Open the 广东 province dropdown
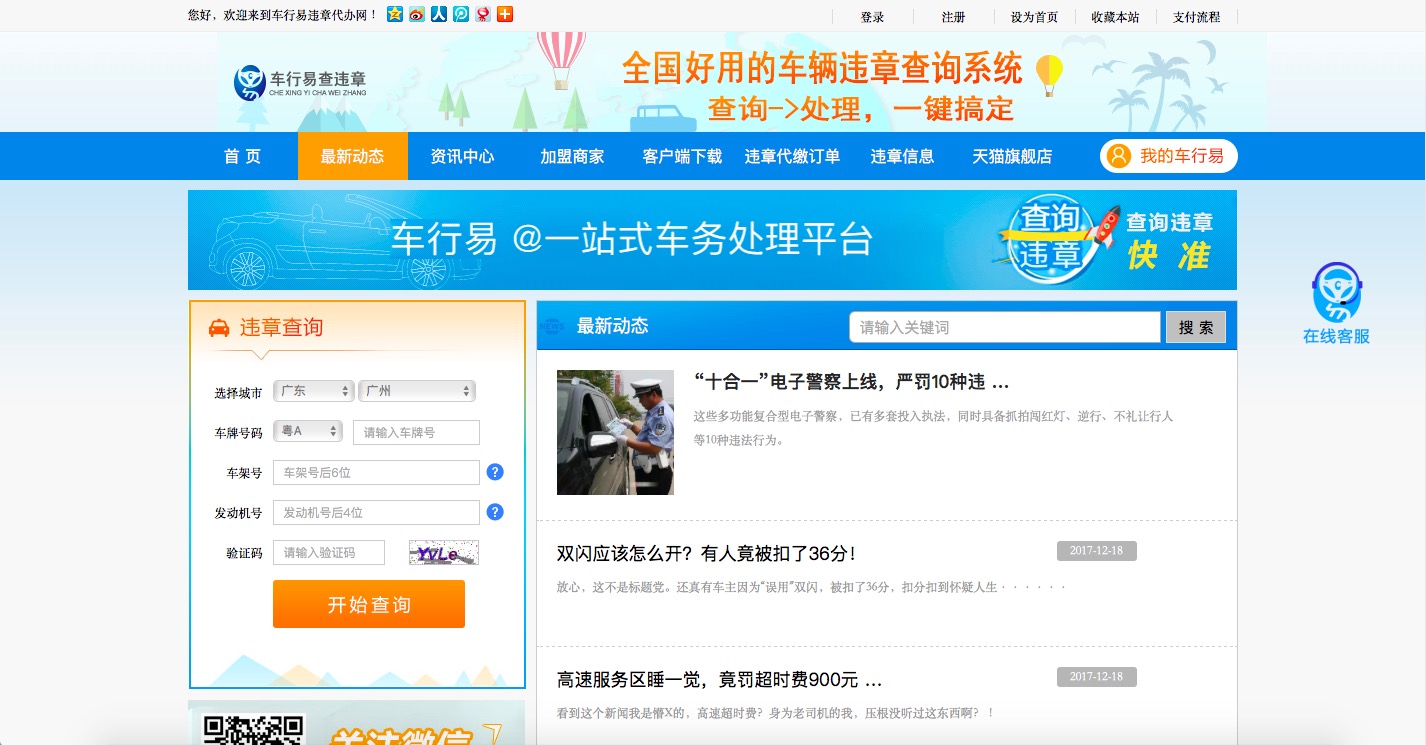Image resolution: width=1426 pixels, height=745 pixels. click(313, 390)
